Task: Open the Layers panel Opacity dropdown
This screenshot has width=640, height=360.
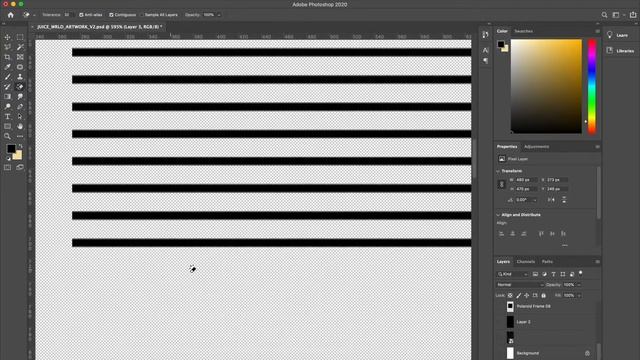Action: [579, 285]
